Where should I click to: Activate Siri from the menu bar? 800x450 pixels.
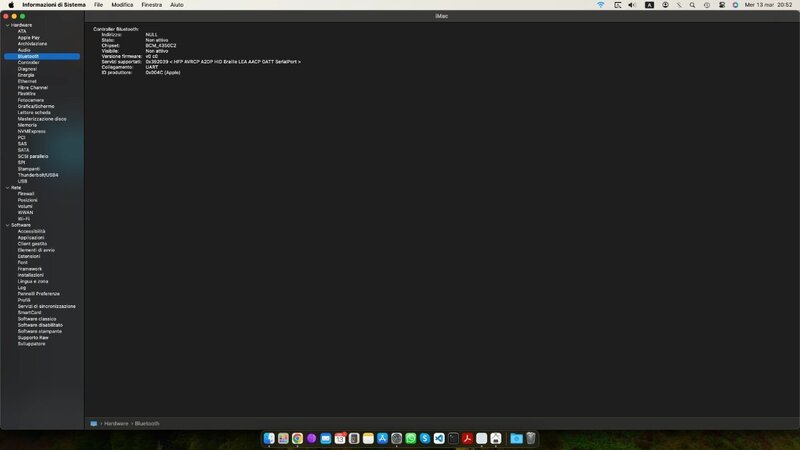(x=735, y=5)
